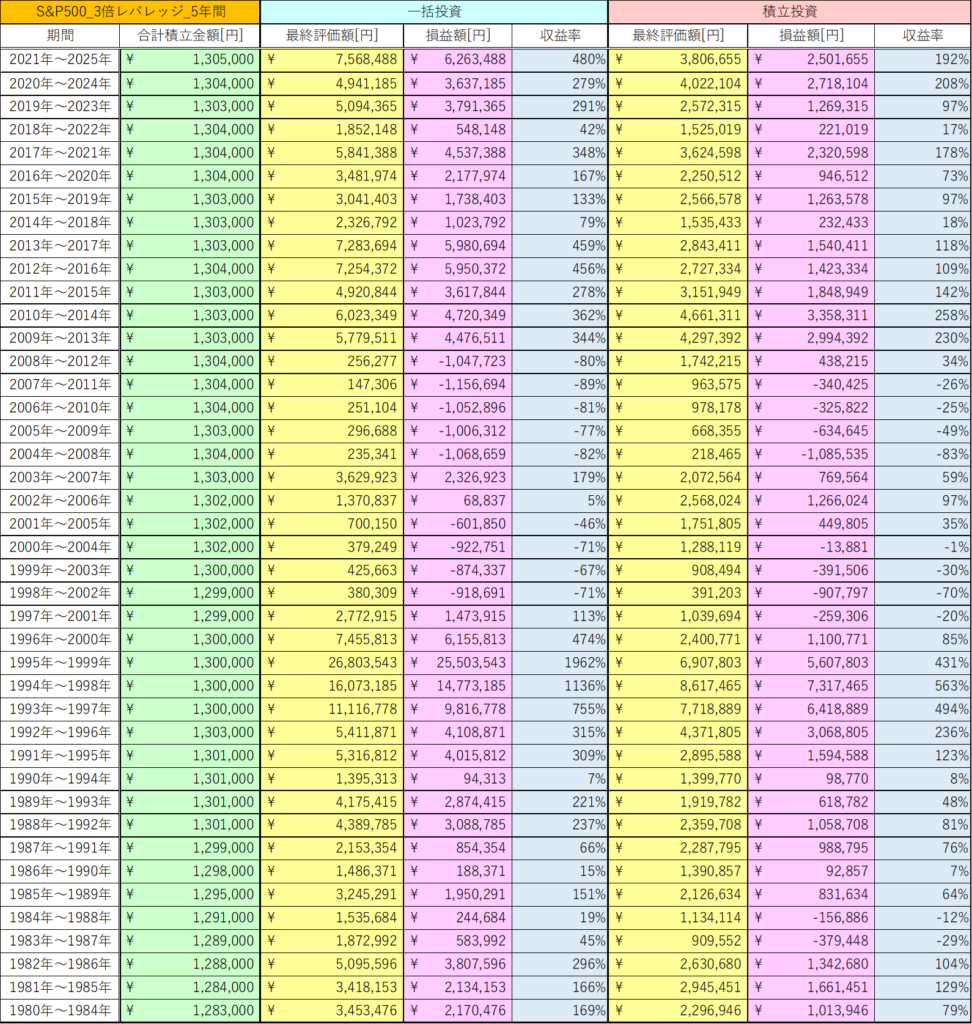Select the 1980年～1984年 period cell
The width and height of the screenshot is (972, 1024).
(x=60, y=1011)
